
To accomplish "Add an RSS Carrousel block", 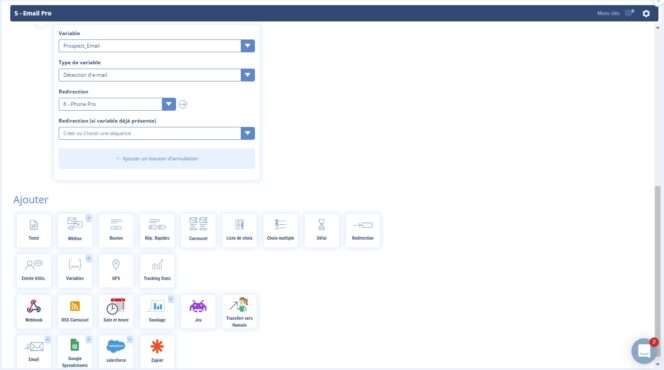I will pyautogui.click(x=75, y=312).
